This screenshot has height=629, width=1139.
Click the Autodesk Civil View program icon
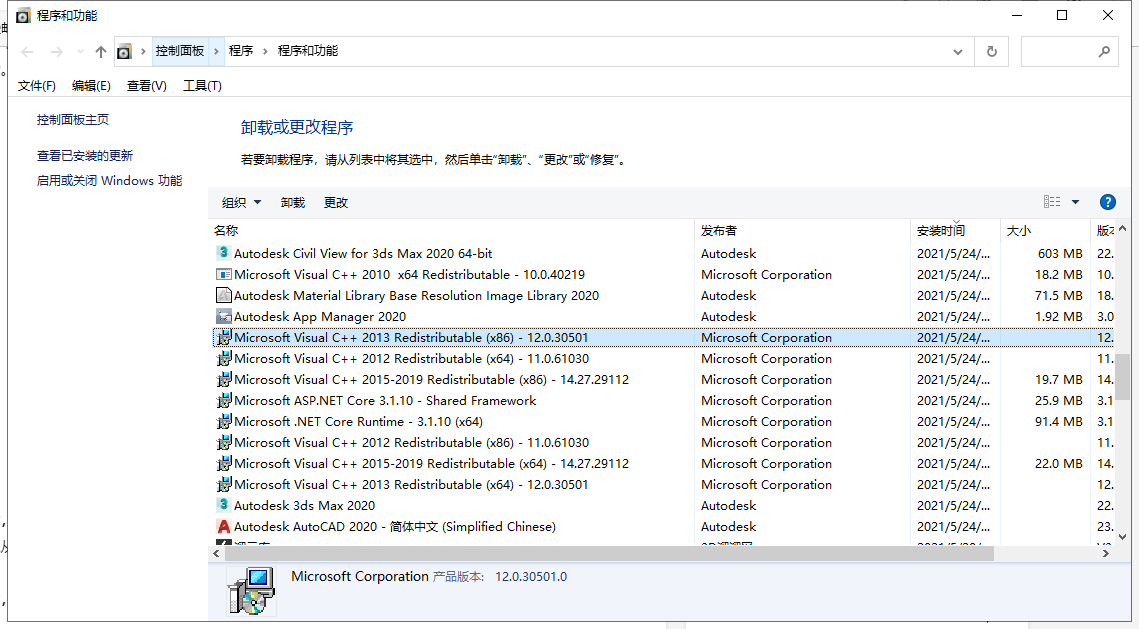pos(224,253)
